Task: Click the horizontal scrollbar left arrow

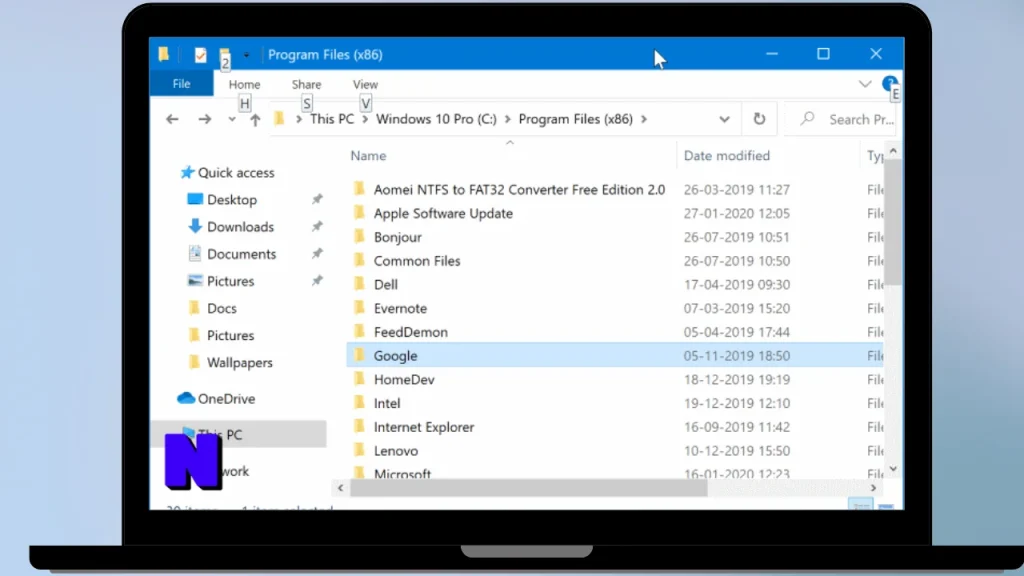Action: pyautogui.click(x=340, y=488)
